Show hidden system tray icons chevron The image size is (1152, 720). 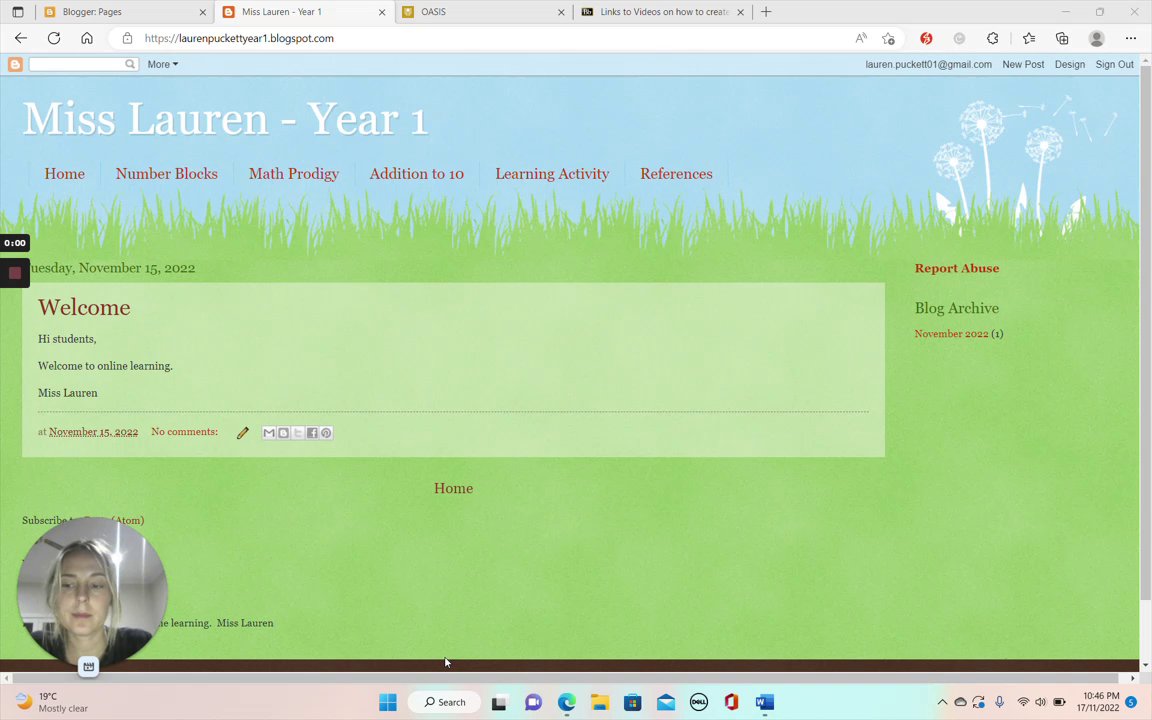click(x=942, y=702)
